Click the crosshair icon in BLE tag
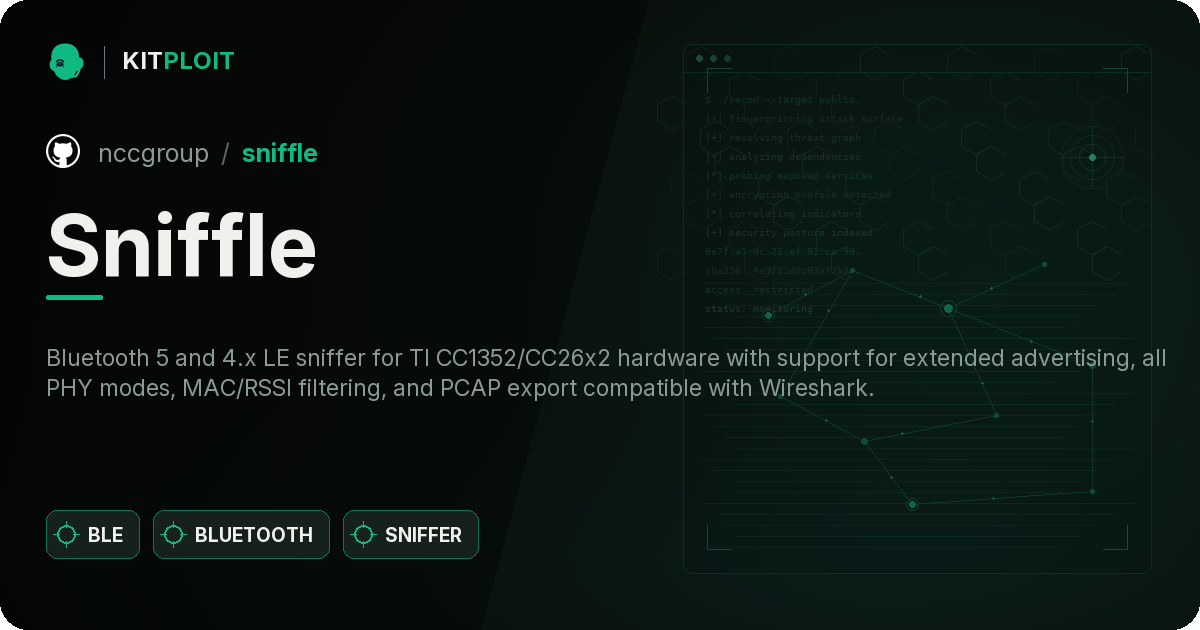This screenshot has width=1200, height=630. [67, 535]
